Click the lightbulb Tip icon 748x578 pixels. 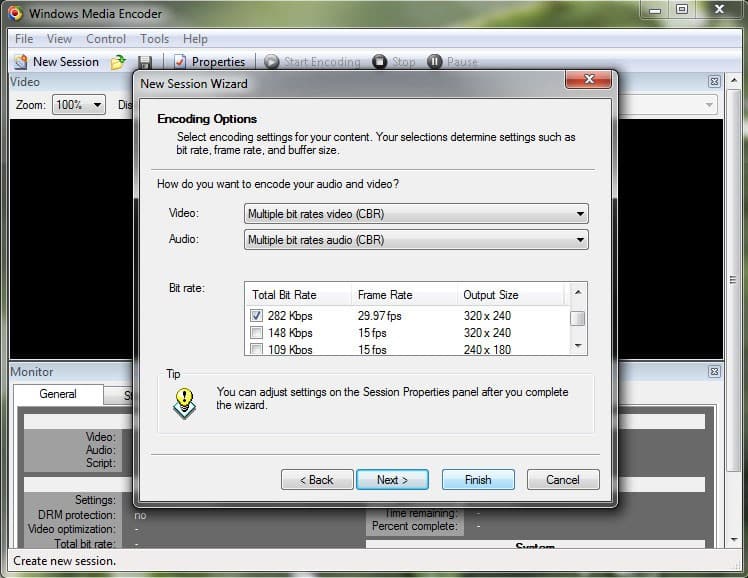184,403
